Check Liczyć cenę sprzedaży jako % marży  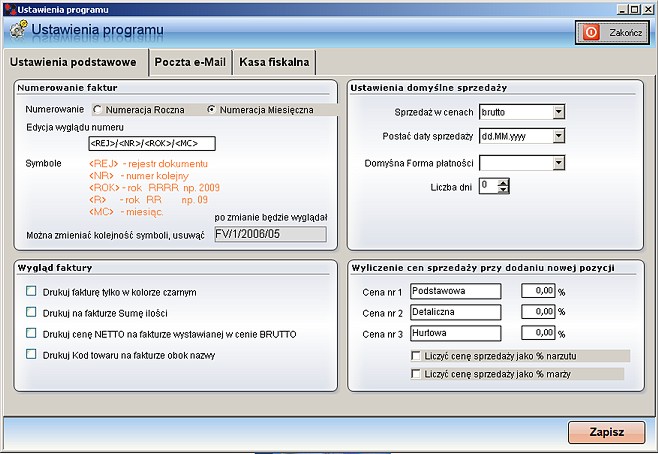pyautogui.click(x=416, y=373)
